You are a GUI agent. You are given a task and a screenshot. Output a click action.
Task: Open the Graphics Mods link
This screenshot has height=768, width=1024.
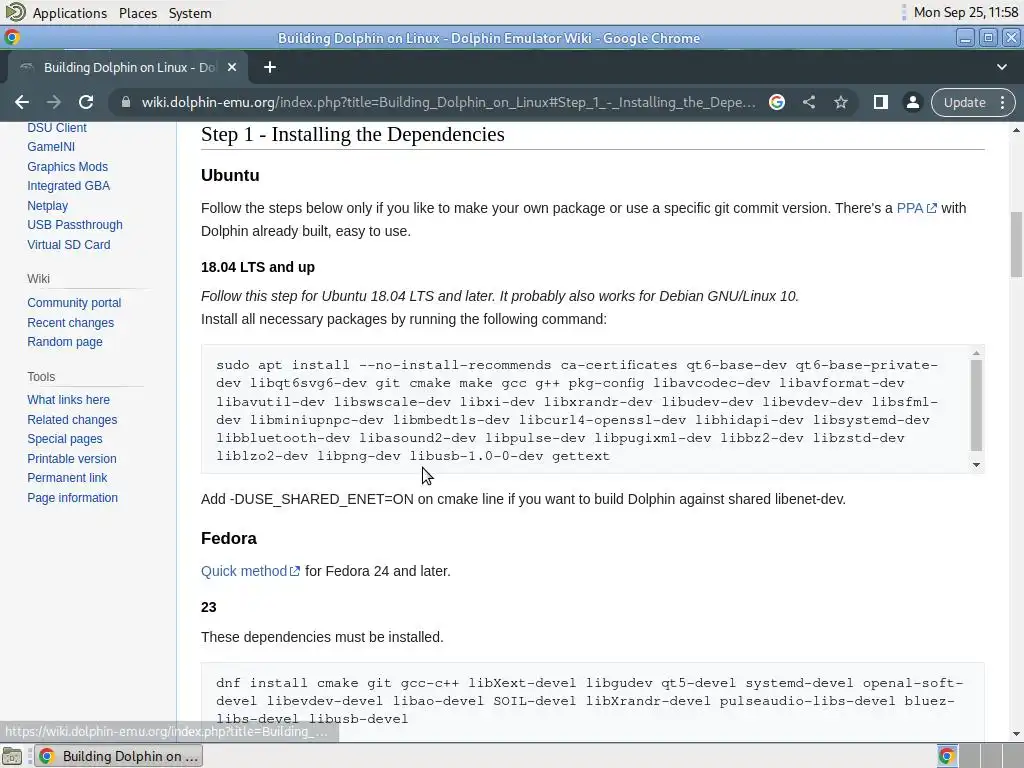(67, 167)
